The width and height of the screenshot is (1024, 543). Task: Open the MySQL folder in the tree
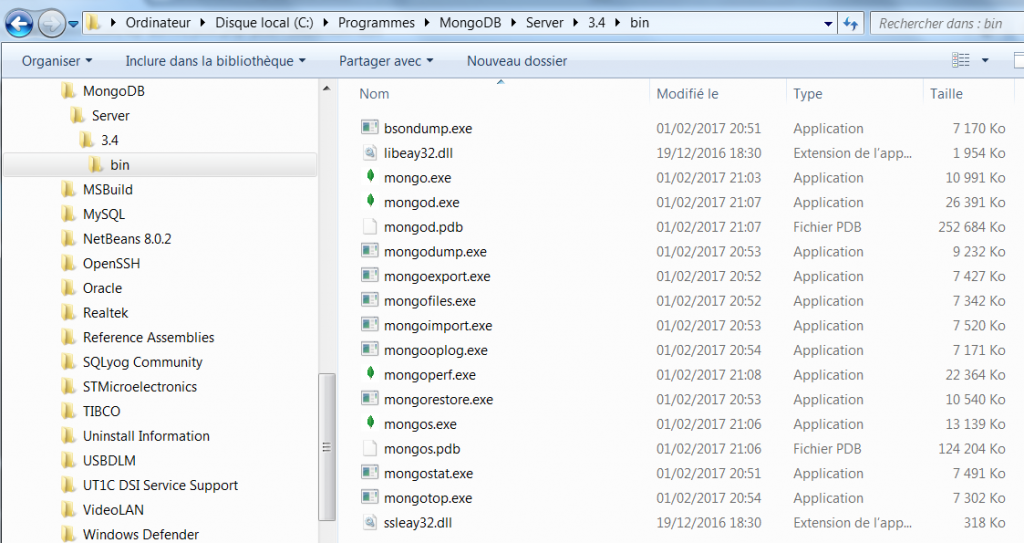click(103, 214)
